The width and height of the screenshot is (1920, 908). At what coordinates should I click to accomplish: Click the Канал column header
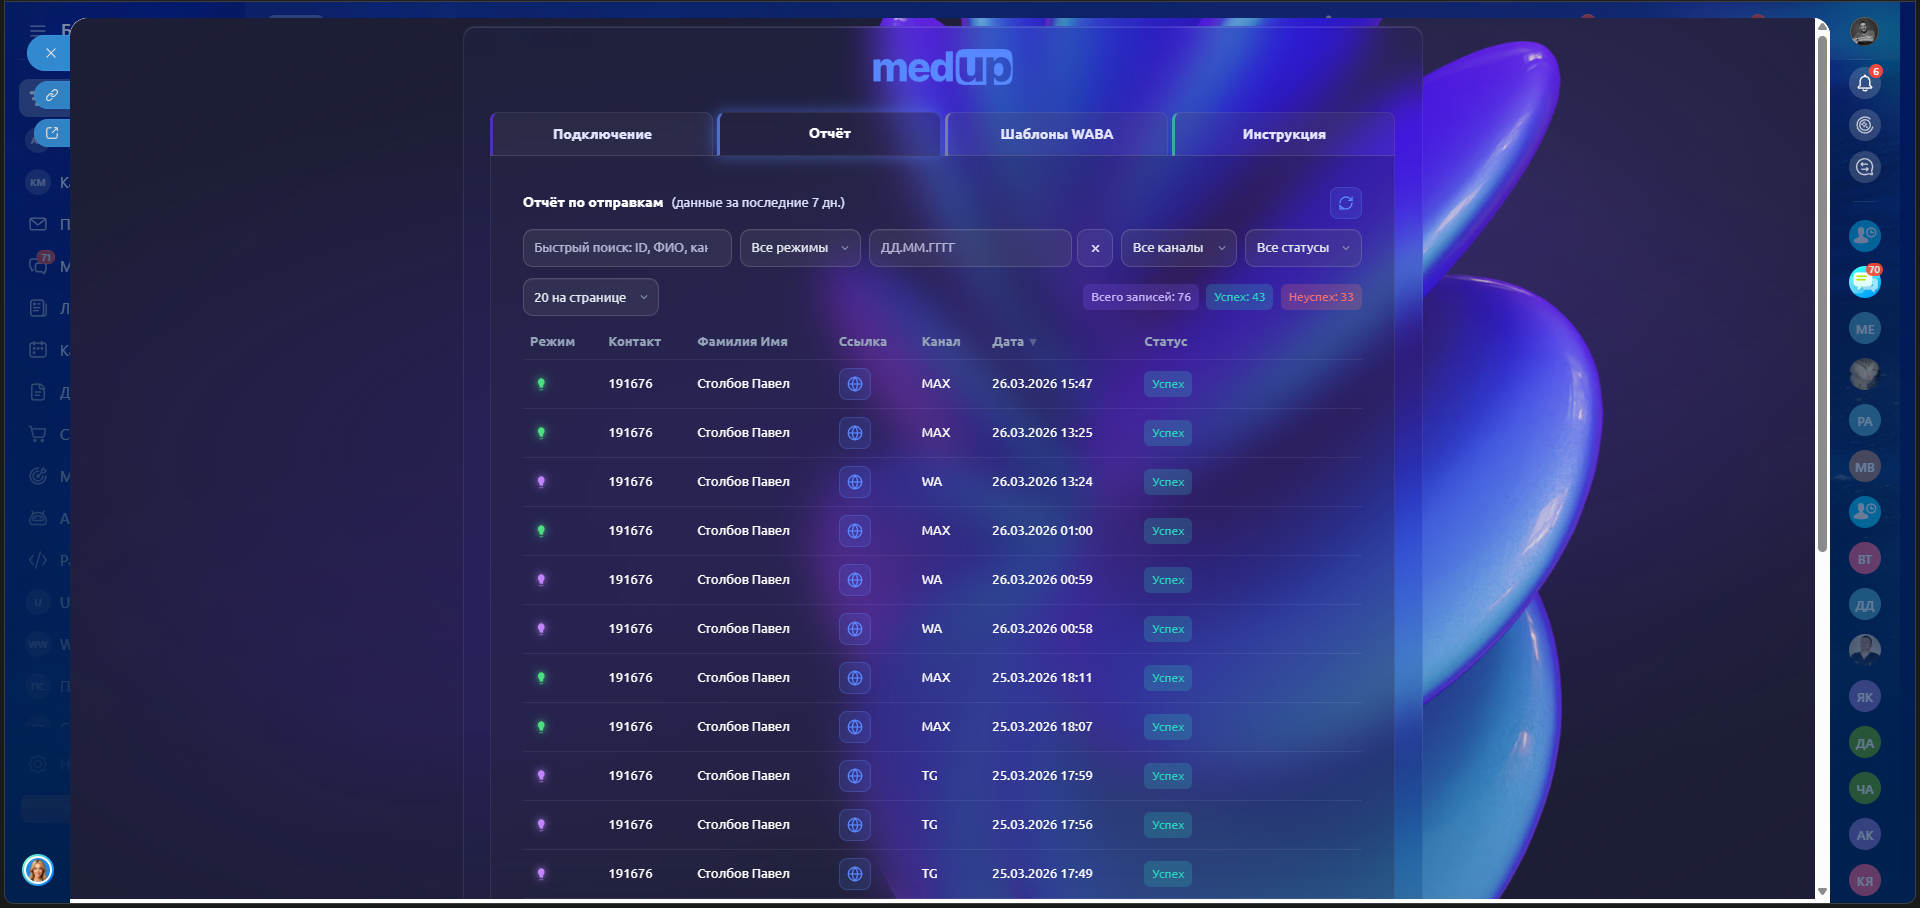click(941, 342)
